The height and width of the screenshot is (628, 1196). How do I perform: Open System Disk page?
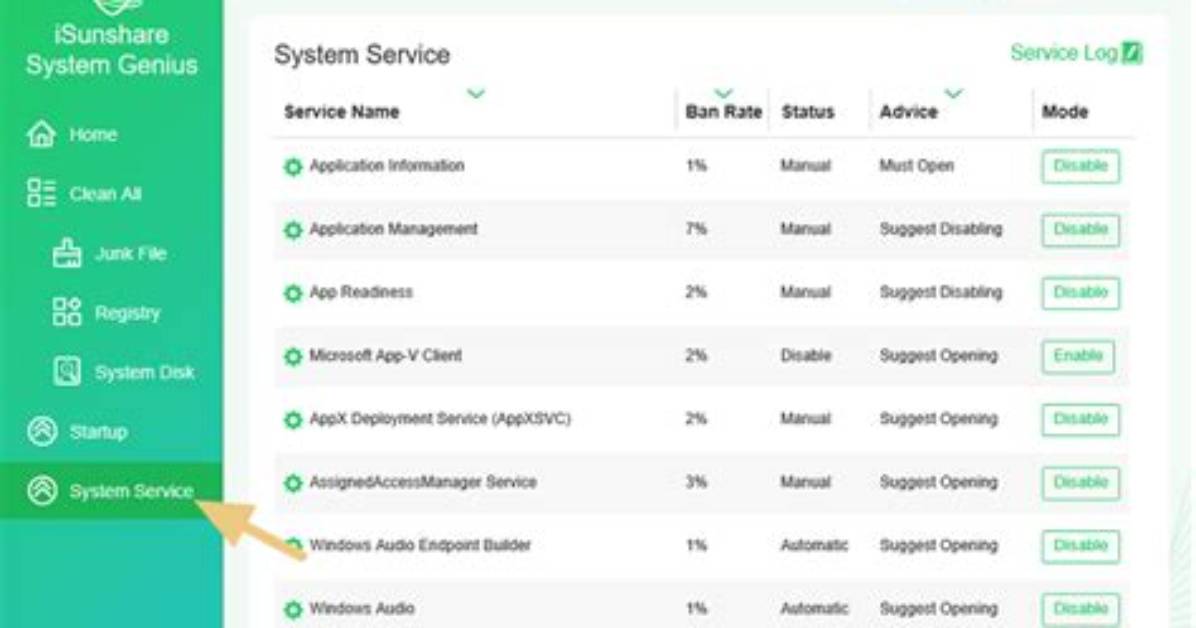click(x=144, y=372)
